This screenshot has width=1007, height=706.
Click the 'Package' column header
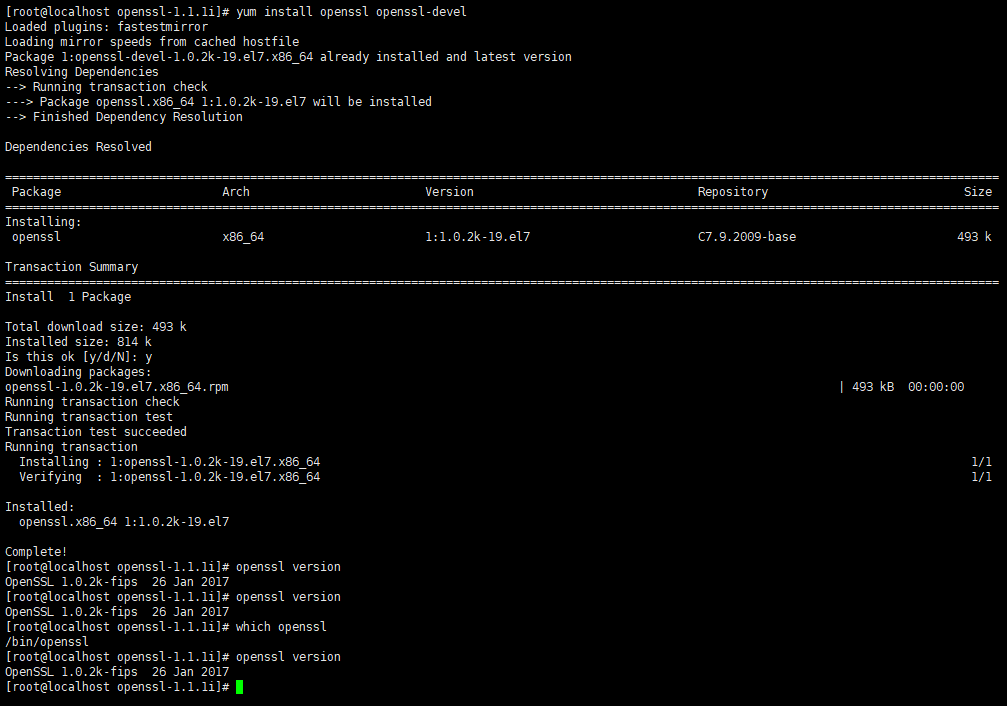click(37, 191)
